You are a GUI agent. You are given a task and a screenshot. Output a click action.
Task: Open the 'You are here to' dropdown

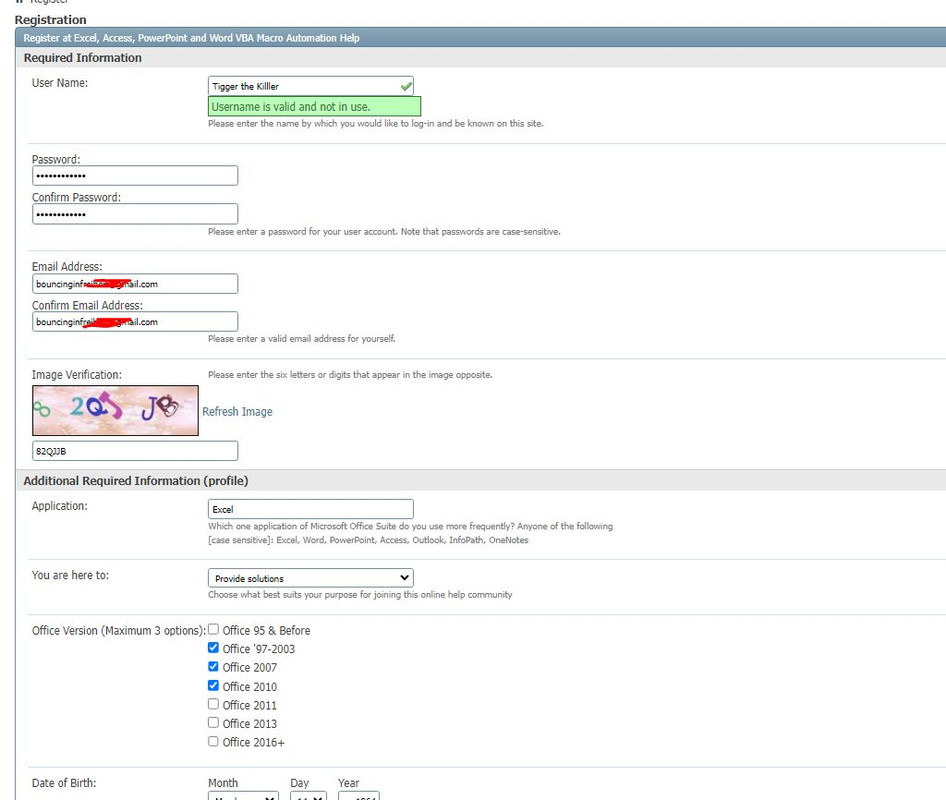[x=311, y=578]
